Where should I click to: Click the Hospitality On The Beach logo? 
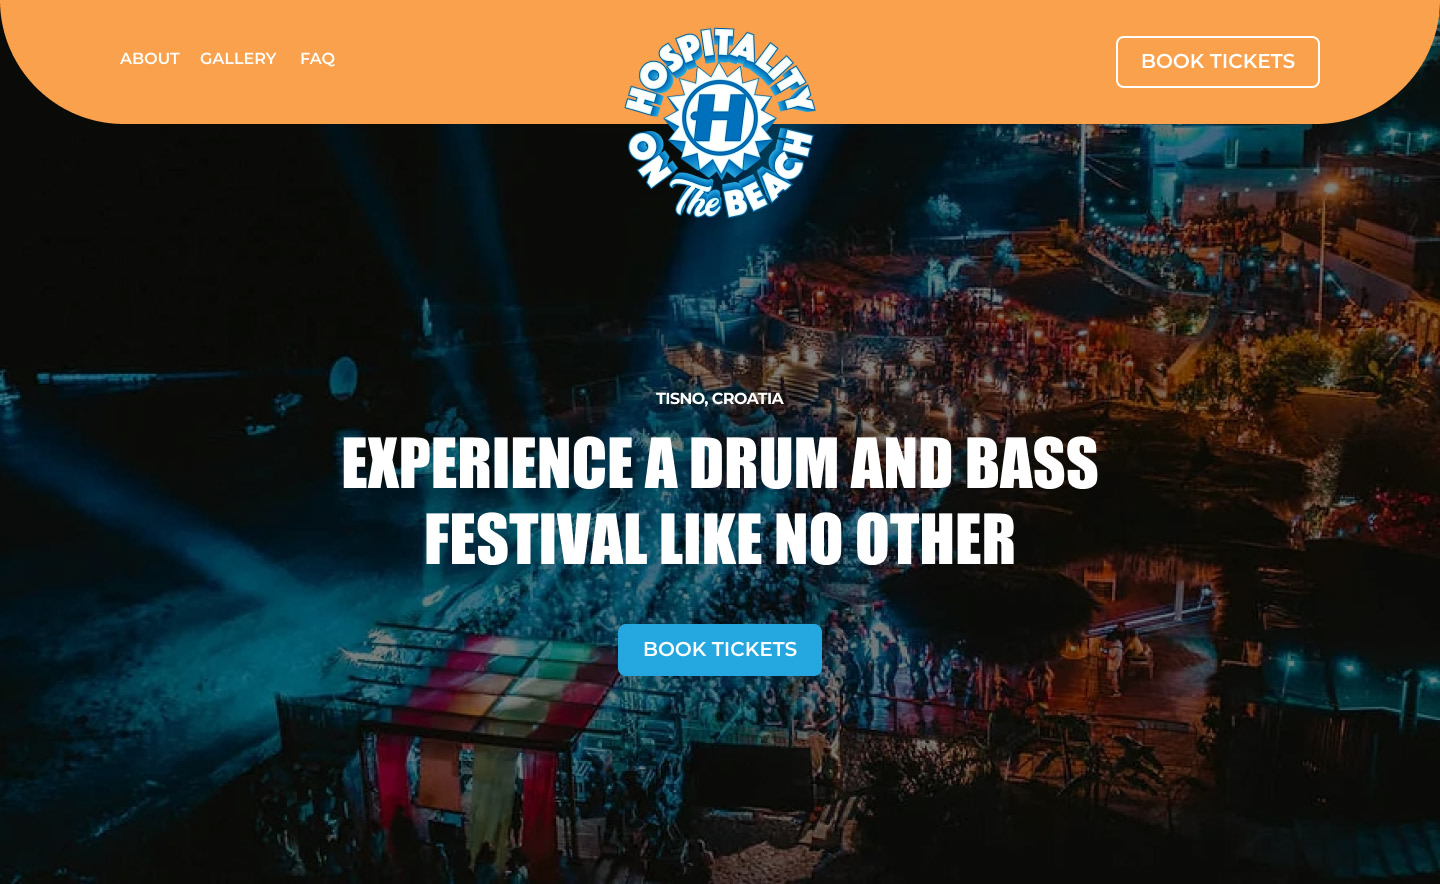[x=720, y=122]
